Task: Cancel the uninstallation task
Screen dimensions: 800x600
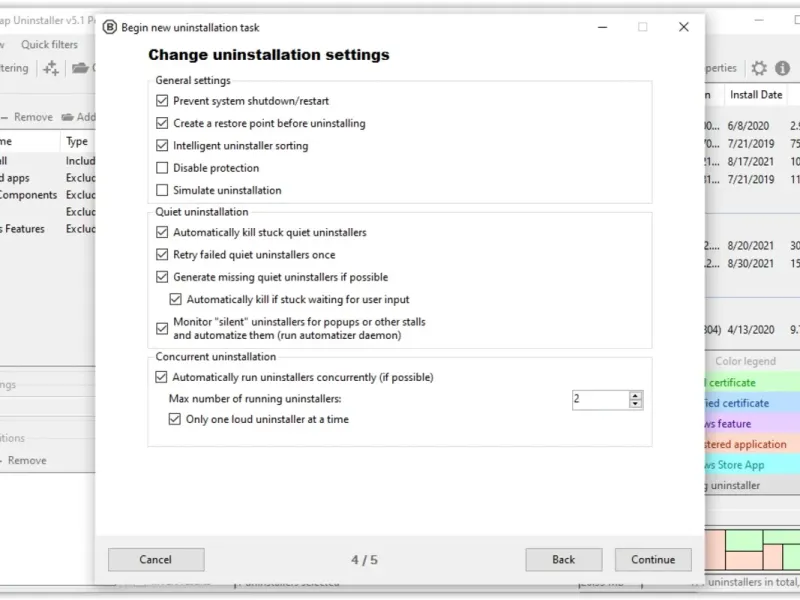Action: (156, 560)
